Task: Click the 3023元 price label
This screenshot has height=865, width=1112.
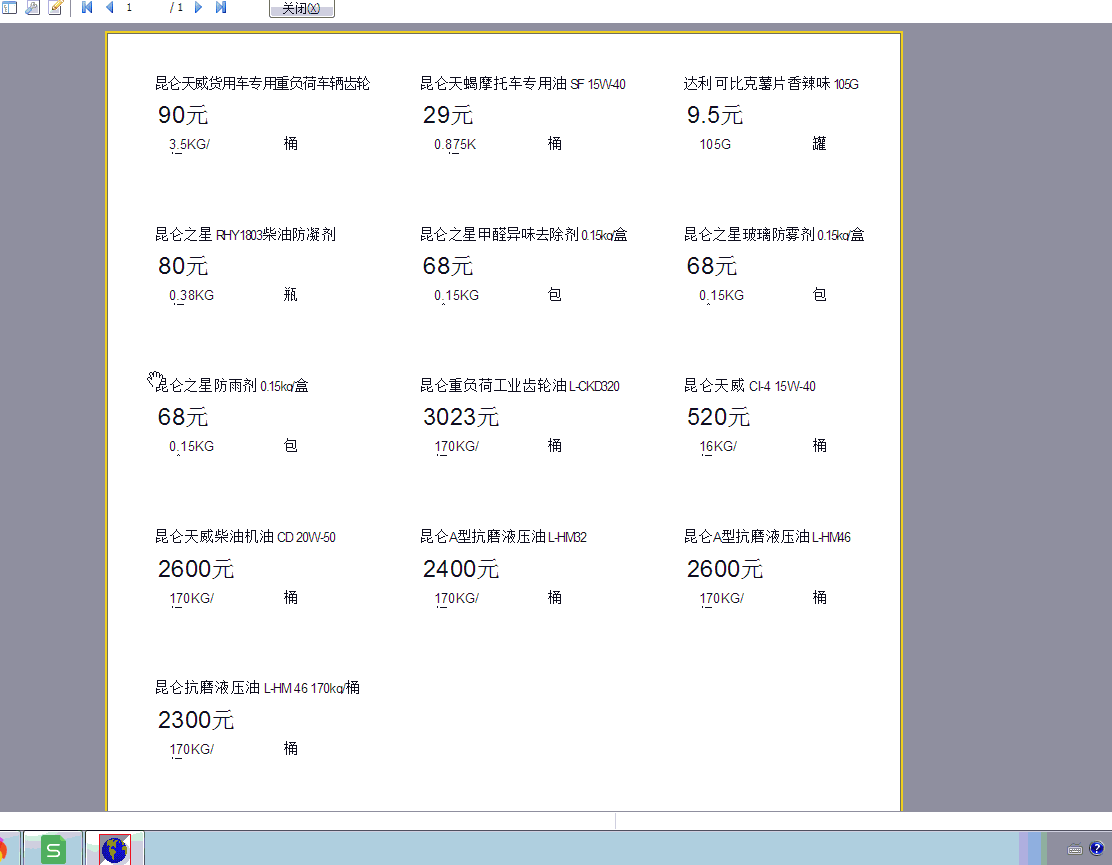Action: pos(460,417)
